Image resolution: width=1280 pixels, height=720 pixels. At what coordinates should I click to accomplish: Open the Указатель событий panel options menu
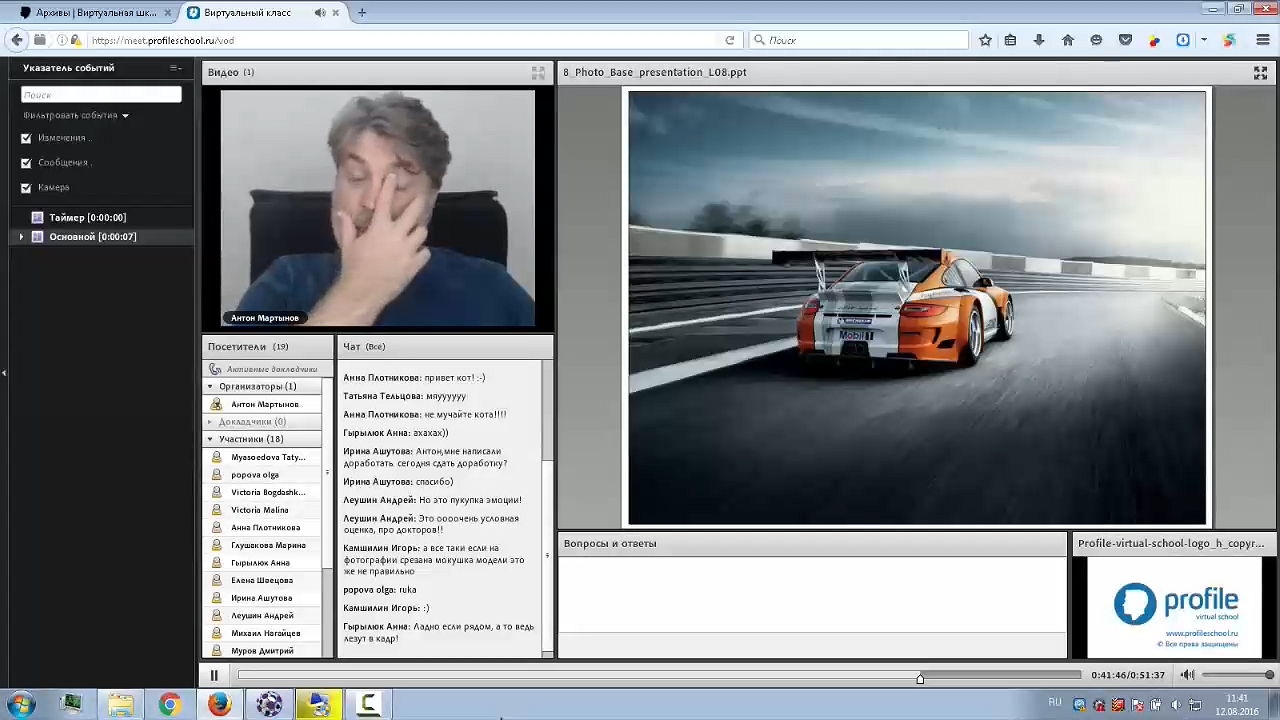coord(175,68)
